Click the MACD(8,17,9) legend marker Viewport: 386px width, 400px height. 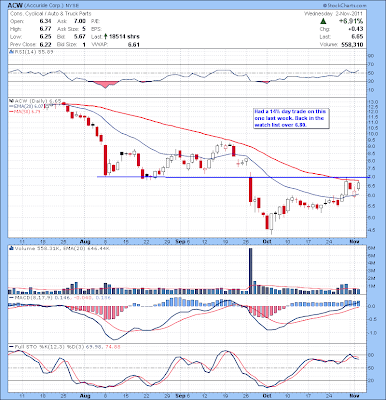(12, 297)
